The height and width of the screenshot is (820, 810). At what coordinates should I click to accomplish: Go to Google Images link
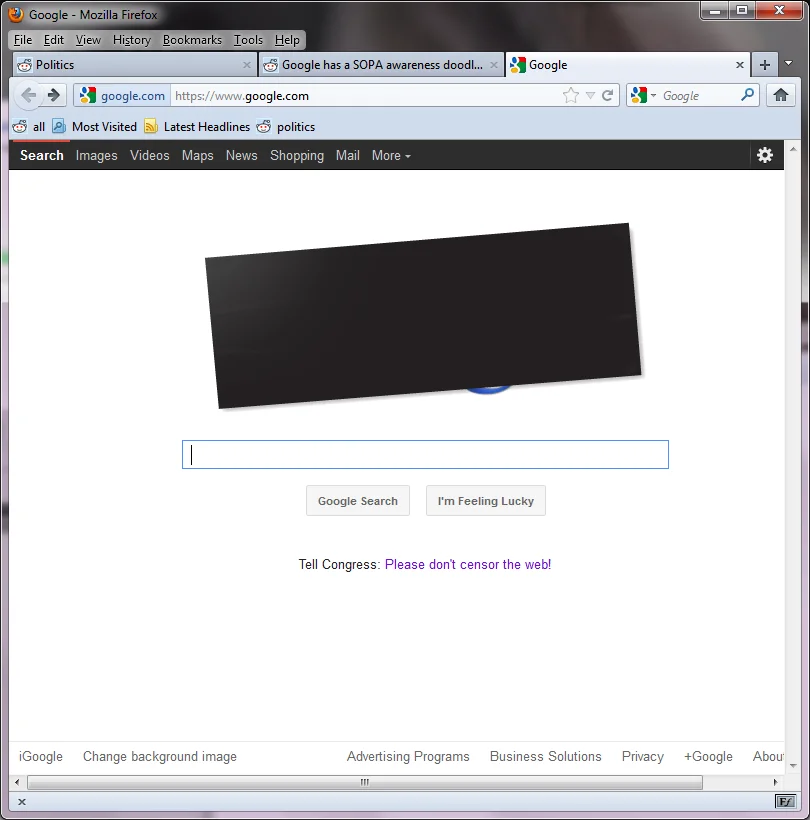click(96, 155)
